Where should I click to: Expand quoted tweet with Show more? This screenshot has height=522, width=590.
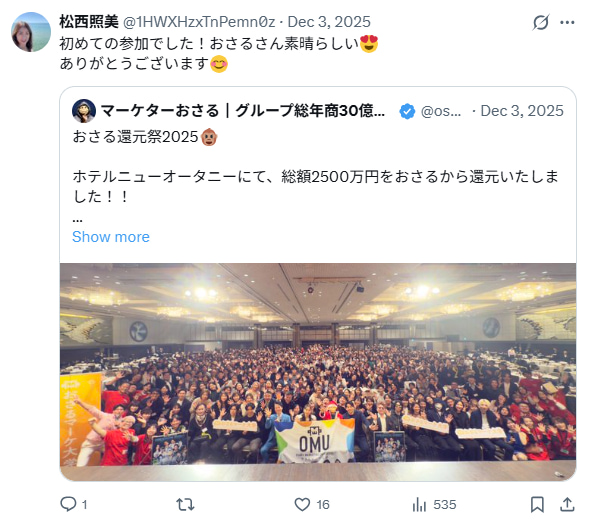111,237
